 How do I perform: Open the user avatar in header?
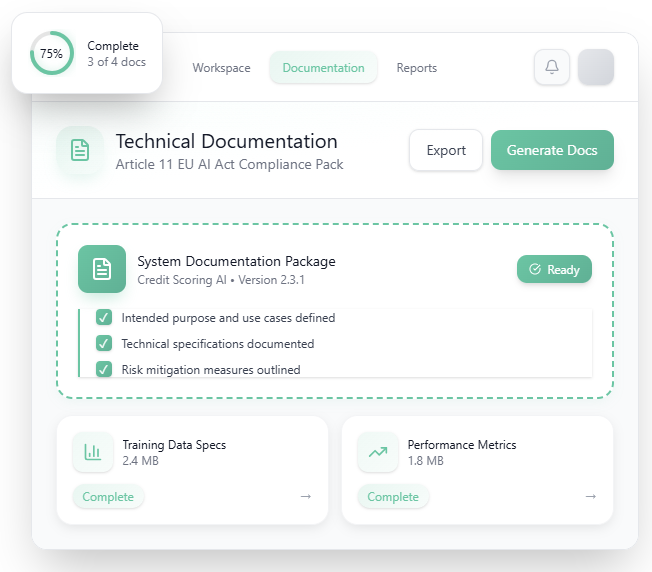tap(596, 68)
